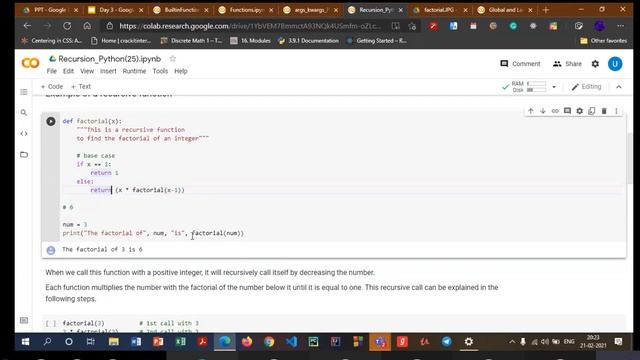
Task: Open the table of contents sidebar
Action: click(24, 92)
